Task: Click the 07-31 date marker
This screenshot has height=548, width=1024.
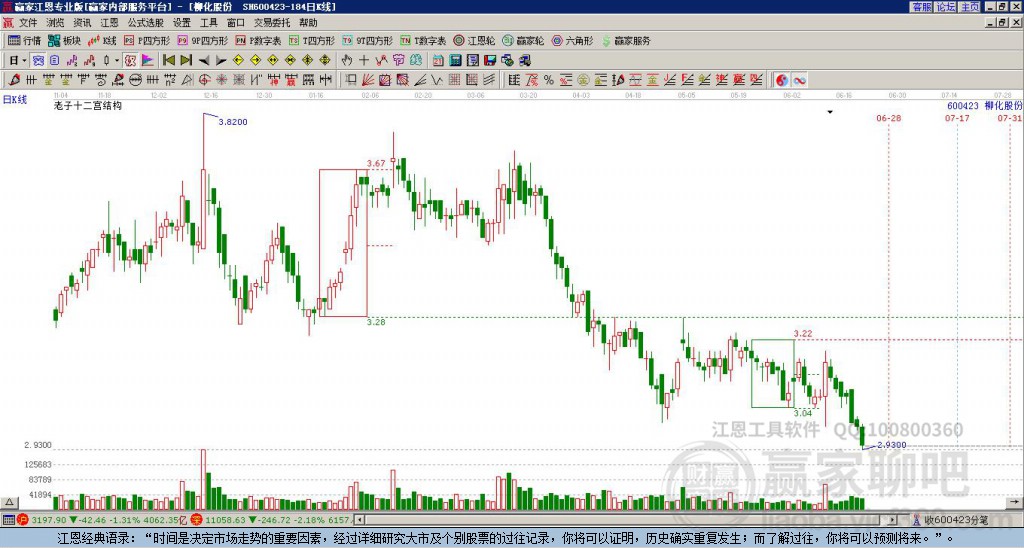Action: [x=1010, y=118]
